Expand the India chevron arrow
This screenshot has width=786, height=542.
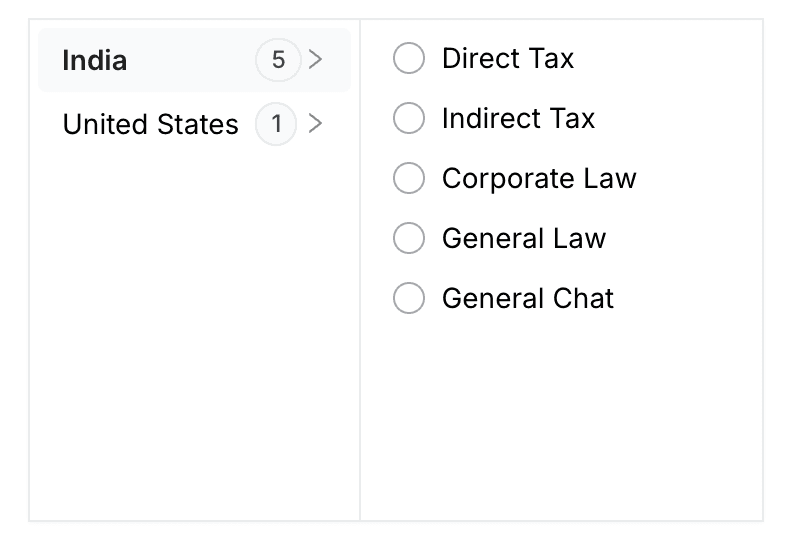pos(316,60)
